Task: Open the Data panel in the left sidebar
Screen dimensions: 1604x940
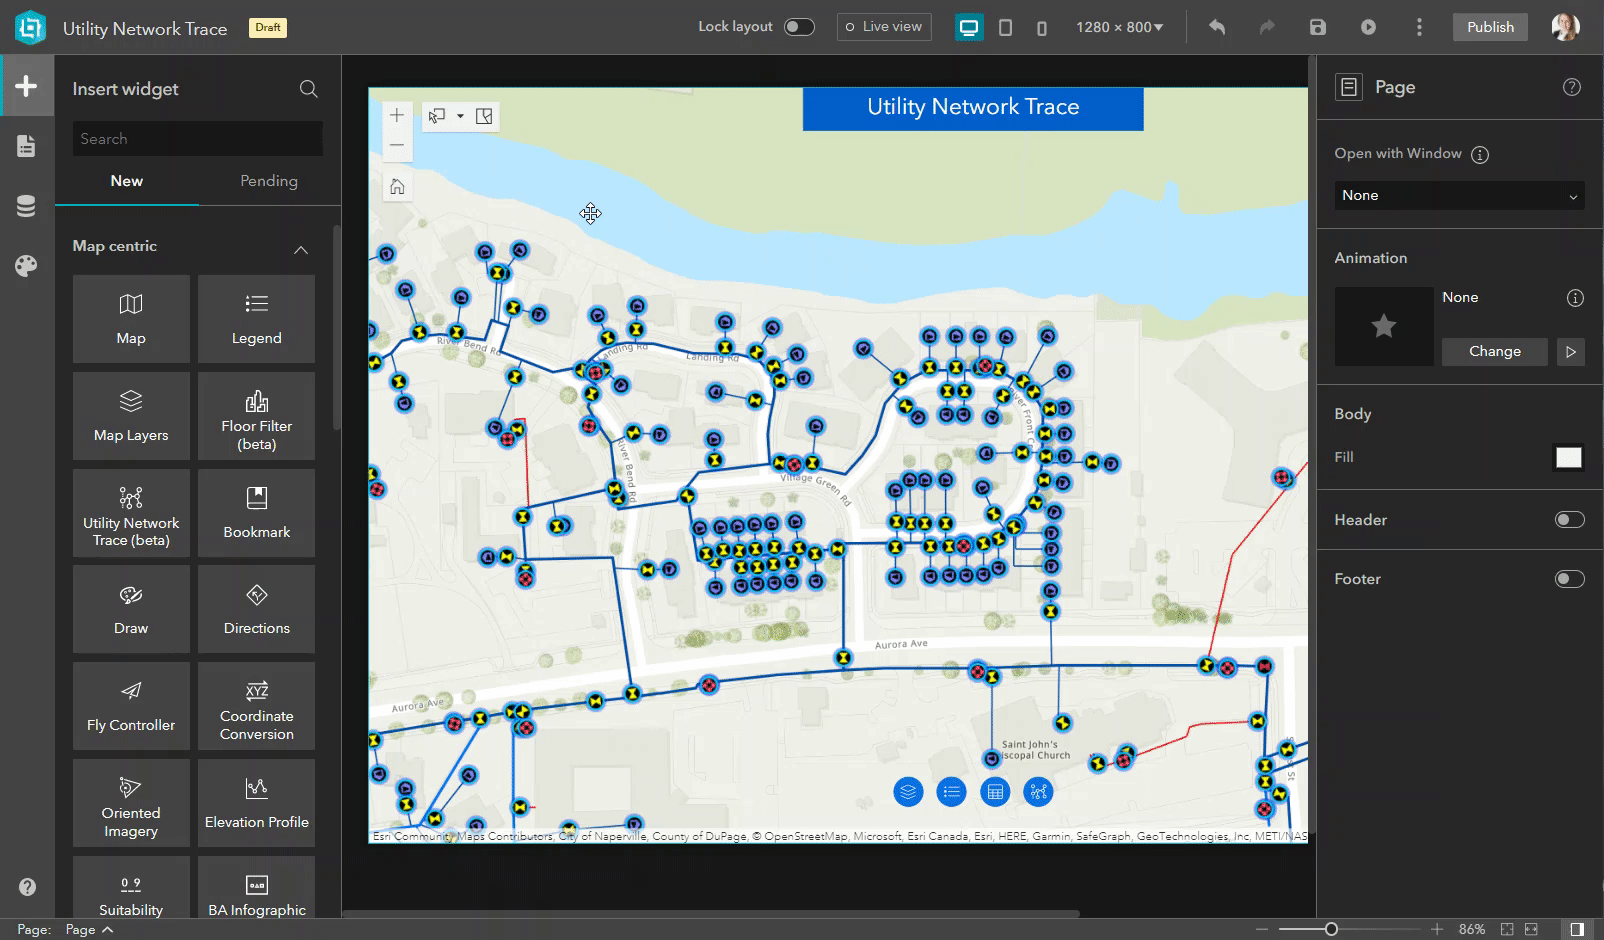Action: click(x=26, y=206)
